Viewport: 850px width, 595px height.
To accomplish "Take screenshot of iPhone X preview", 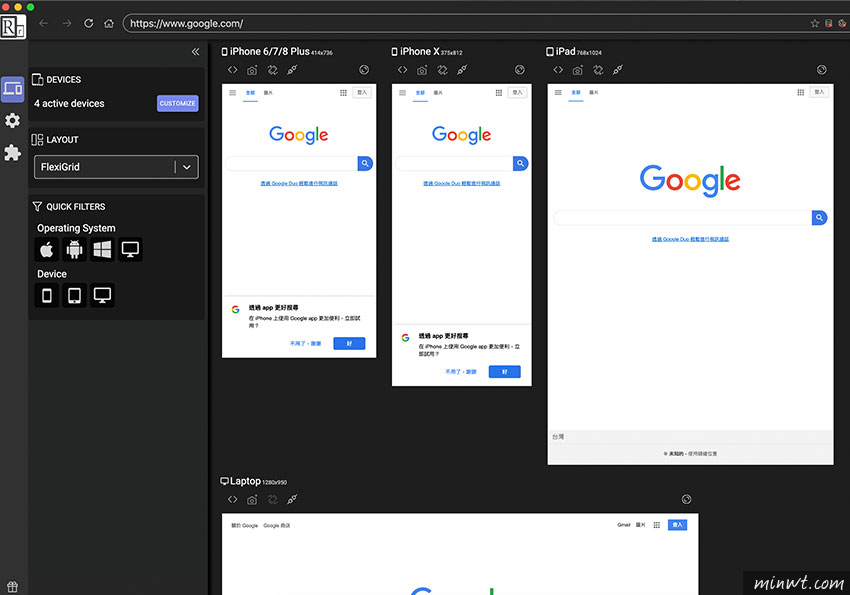I will pos(422,70).
